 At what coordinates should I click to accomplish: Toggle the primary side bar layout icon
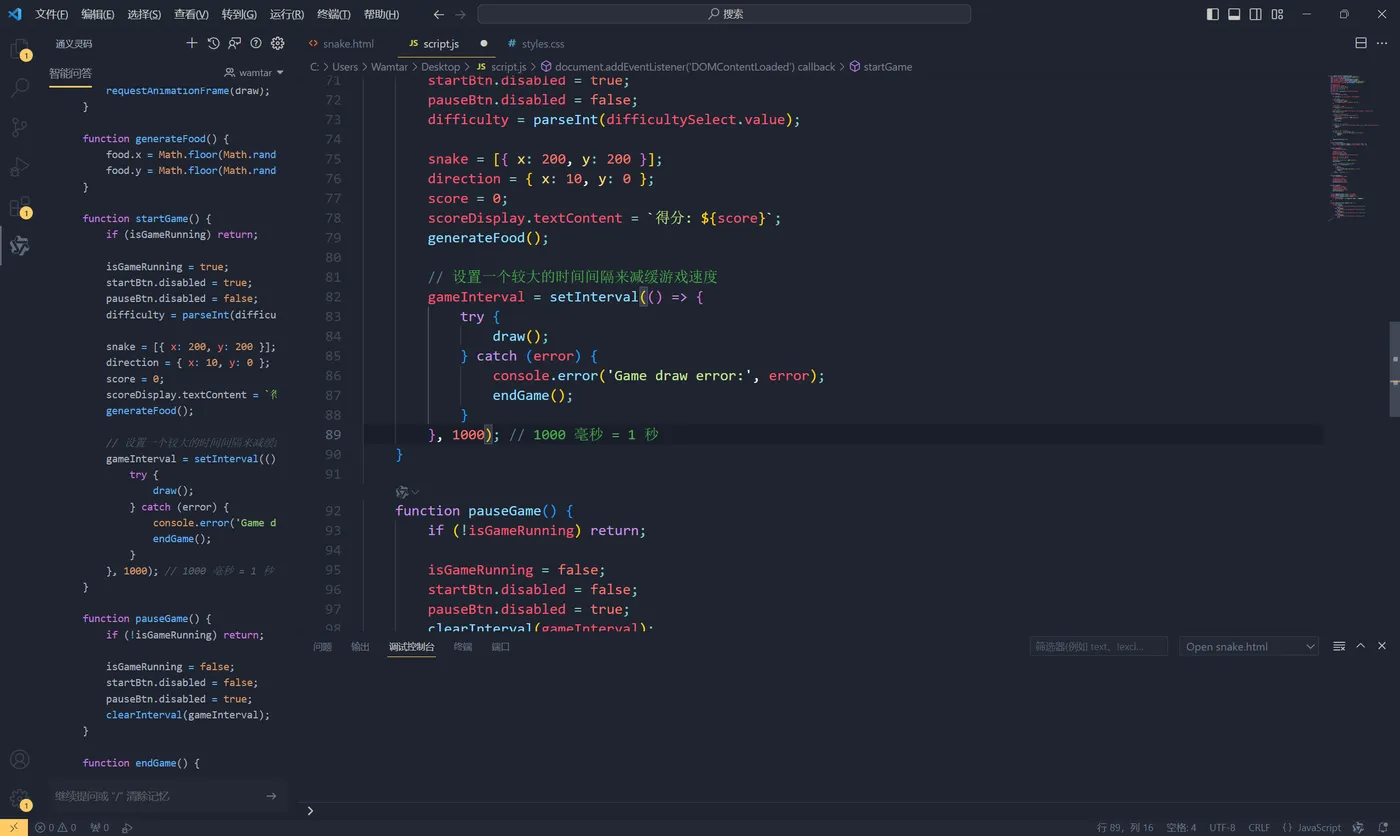pyautogui.click(x=1212, y=14)
